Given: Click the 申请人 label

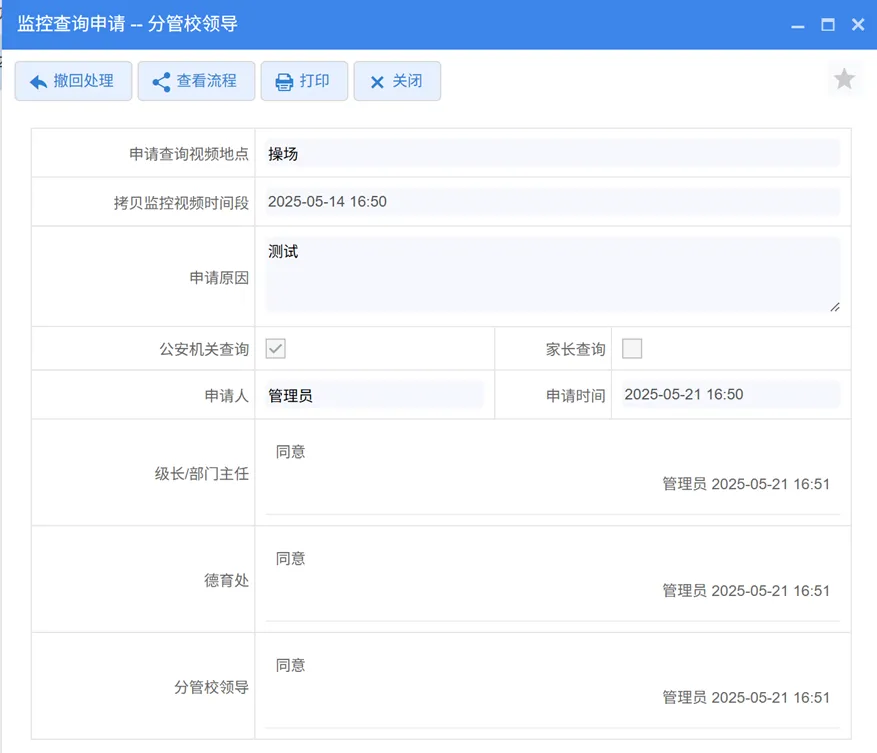Looking at the screenshot, I should point(227,396).
